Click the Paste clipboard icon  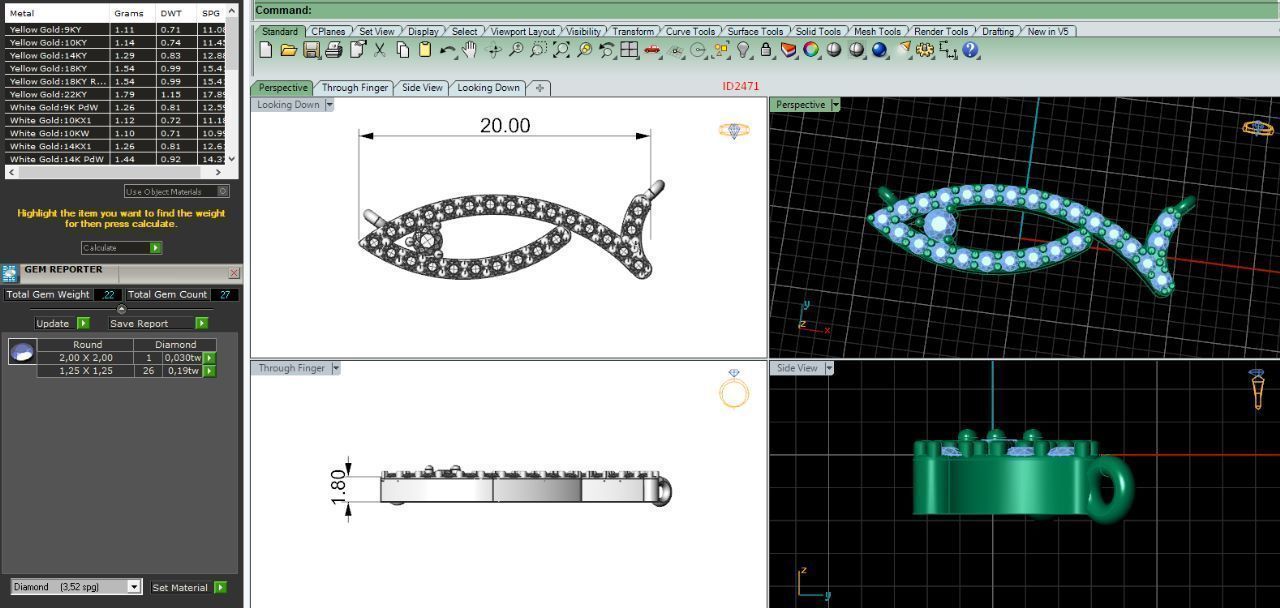tap(425, 49)
